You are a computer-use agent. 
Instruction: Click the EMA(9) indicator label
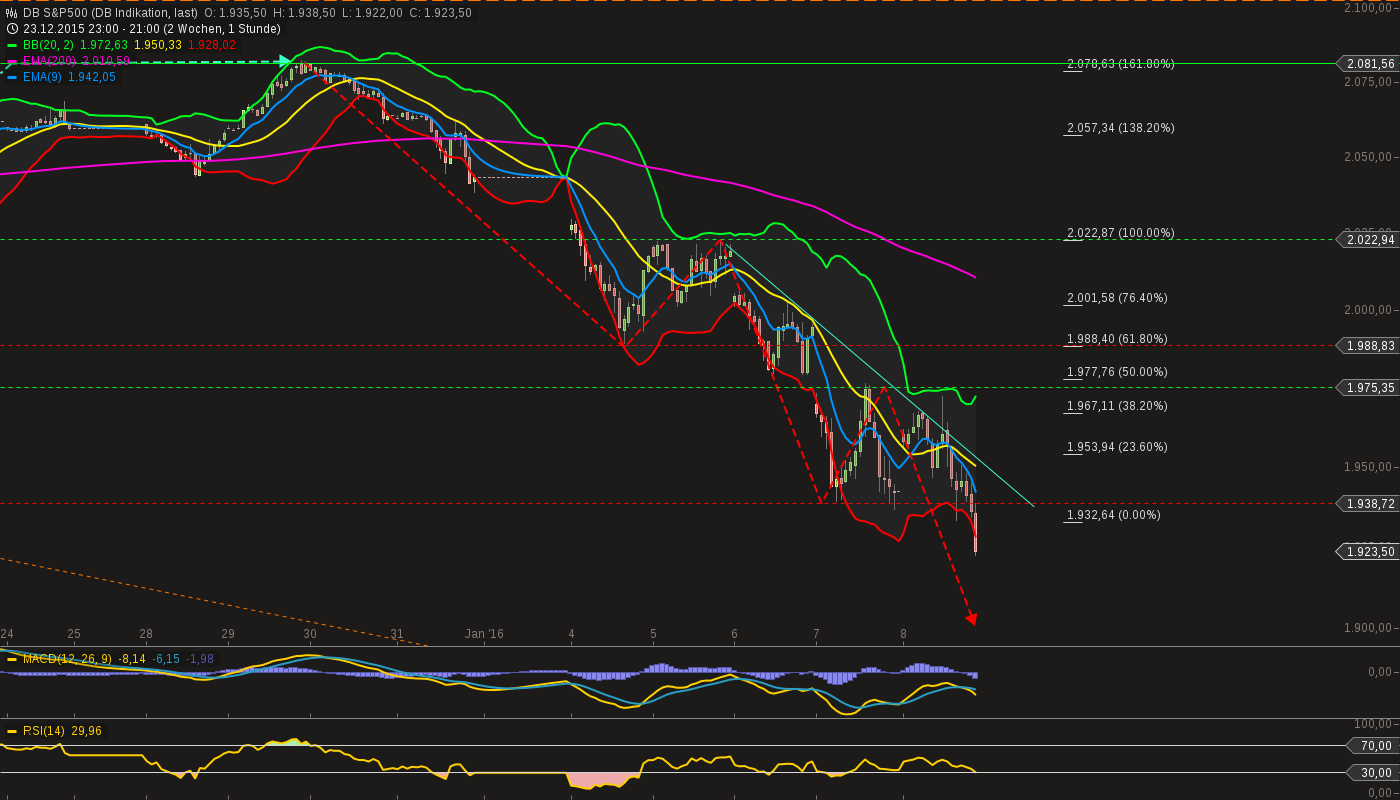tap(43, 77)
